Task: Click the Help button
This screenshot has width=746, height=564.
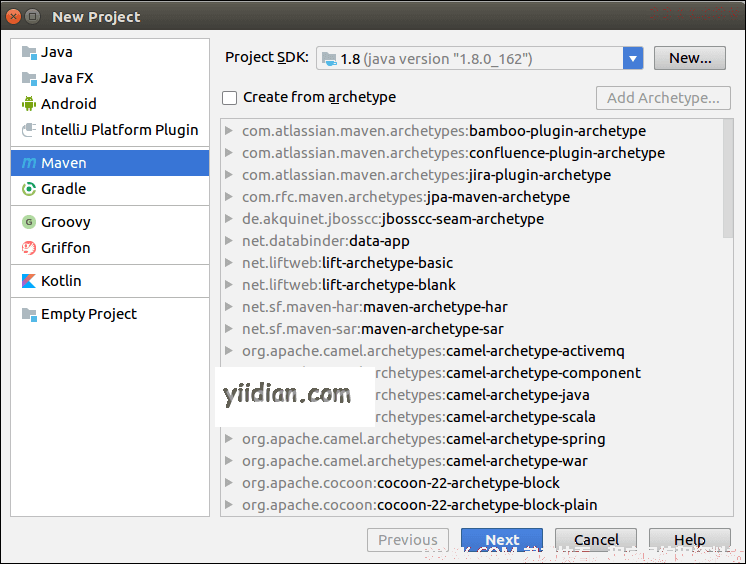Action: pos(690,540)
